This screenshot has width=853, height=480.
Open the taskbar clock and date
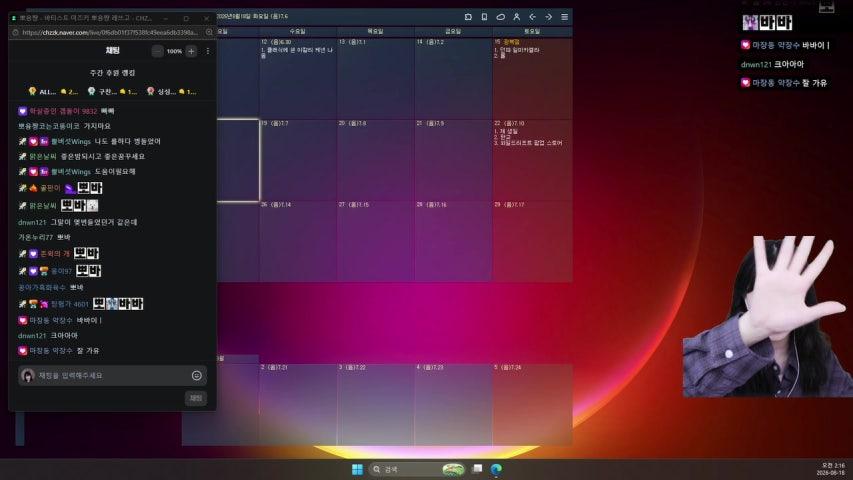click(x=831, y=469)
